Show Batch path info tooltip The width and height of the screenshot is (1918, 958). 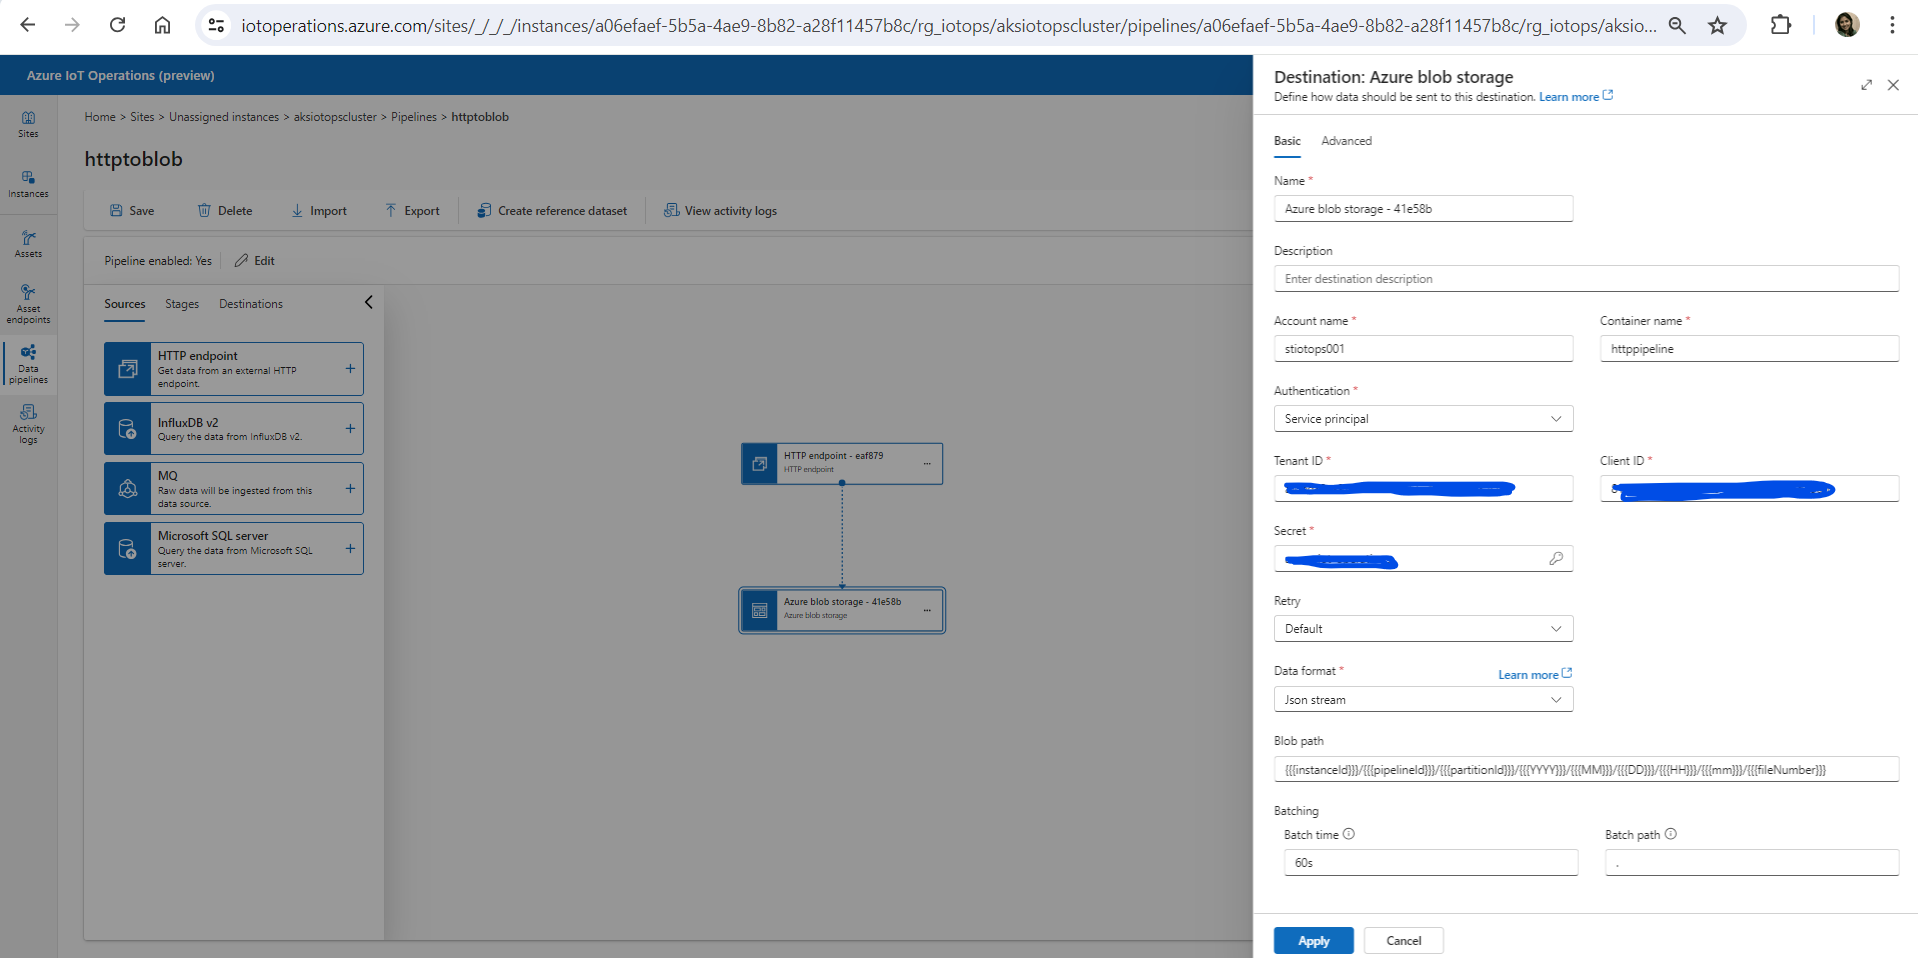[1670, 834]
